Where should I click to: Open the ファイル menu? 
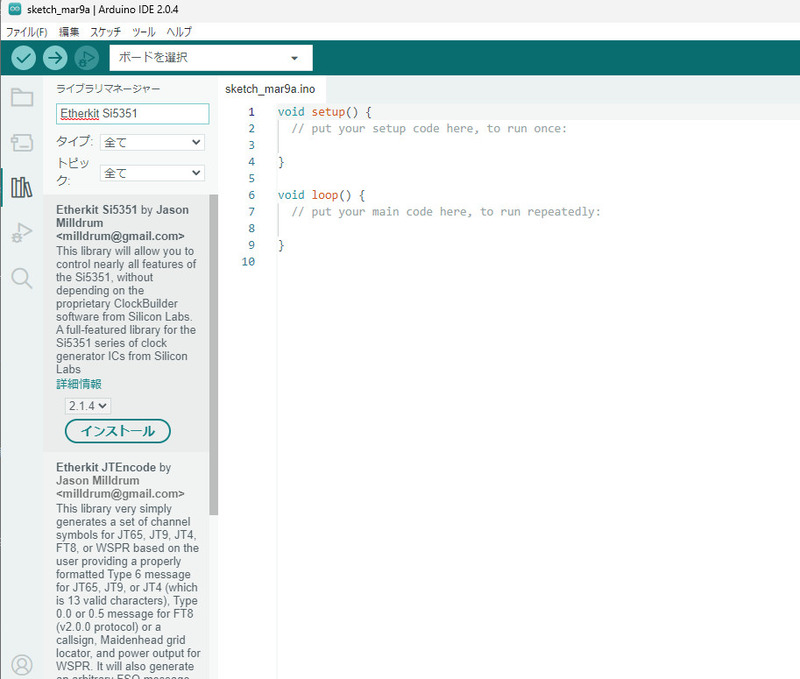[27, 32]
